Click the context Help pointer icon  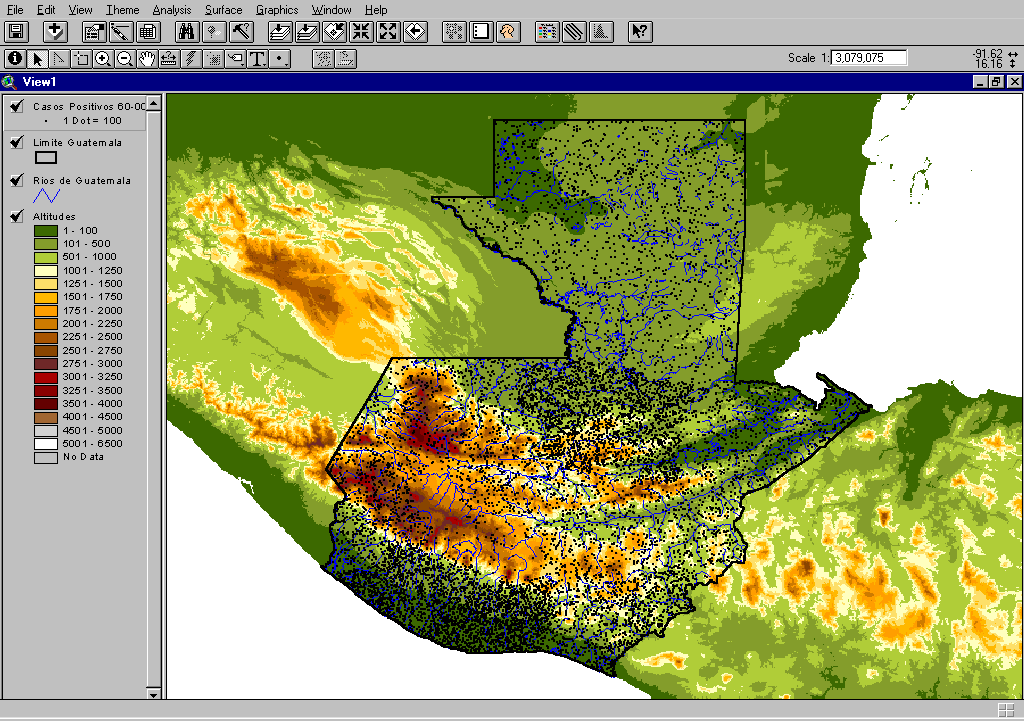[640, 32]
